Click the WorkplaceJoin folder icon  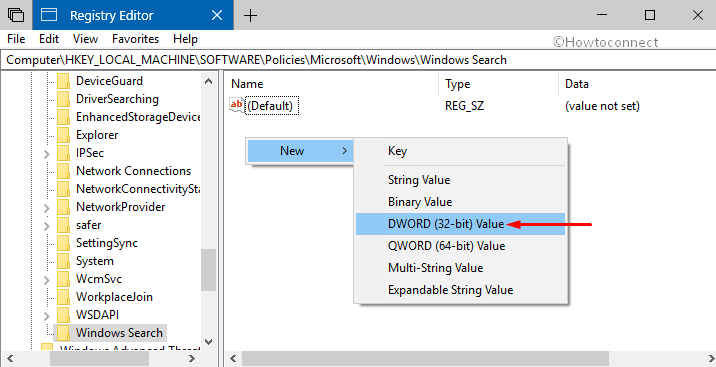coord(63,297)
